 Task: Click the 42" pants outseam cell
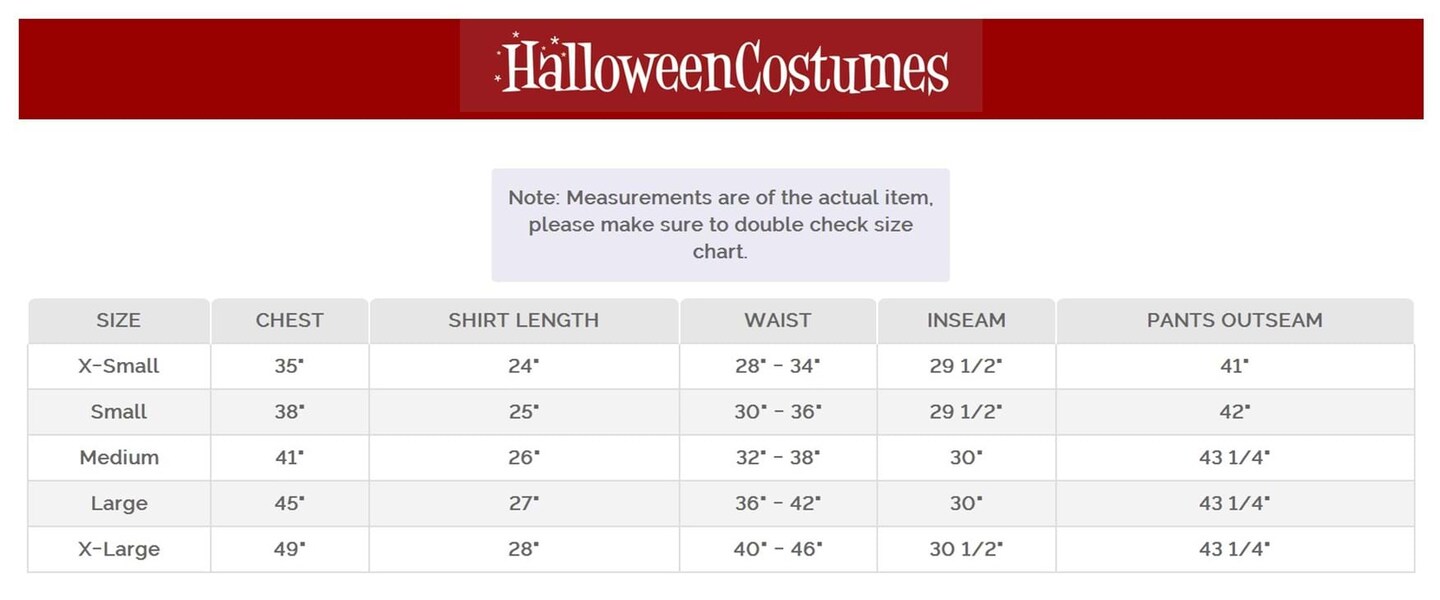tap(1234, 412)
